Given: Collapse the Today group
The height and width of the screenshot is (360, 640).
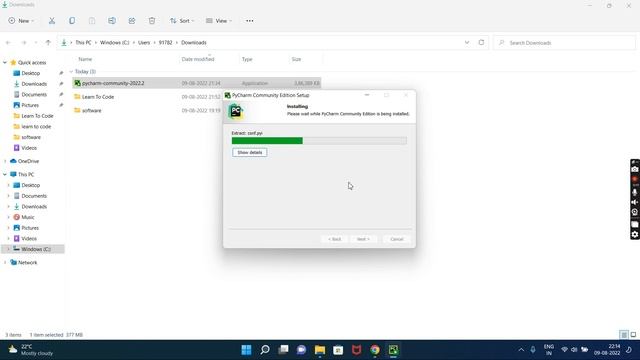Looking at the screenshot, I should pos(71,71).
